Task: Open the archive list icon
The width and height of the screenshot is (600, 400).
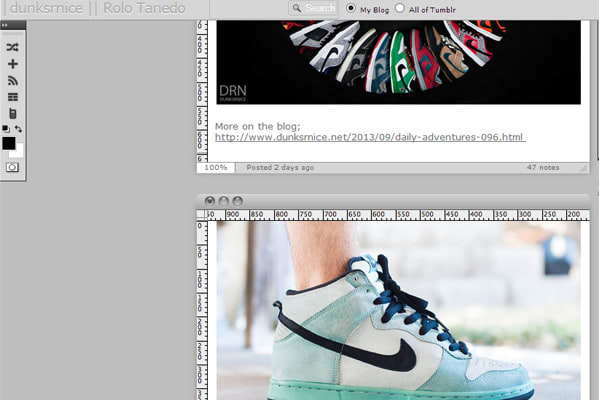Action: pyautogui.click(x=13, y=97)
